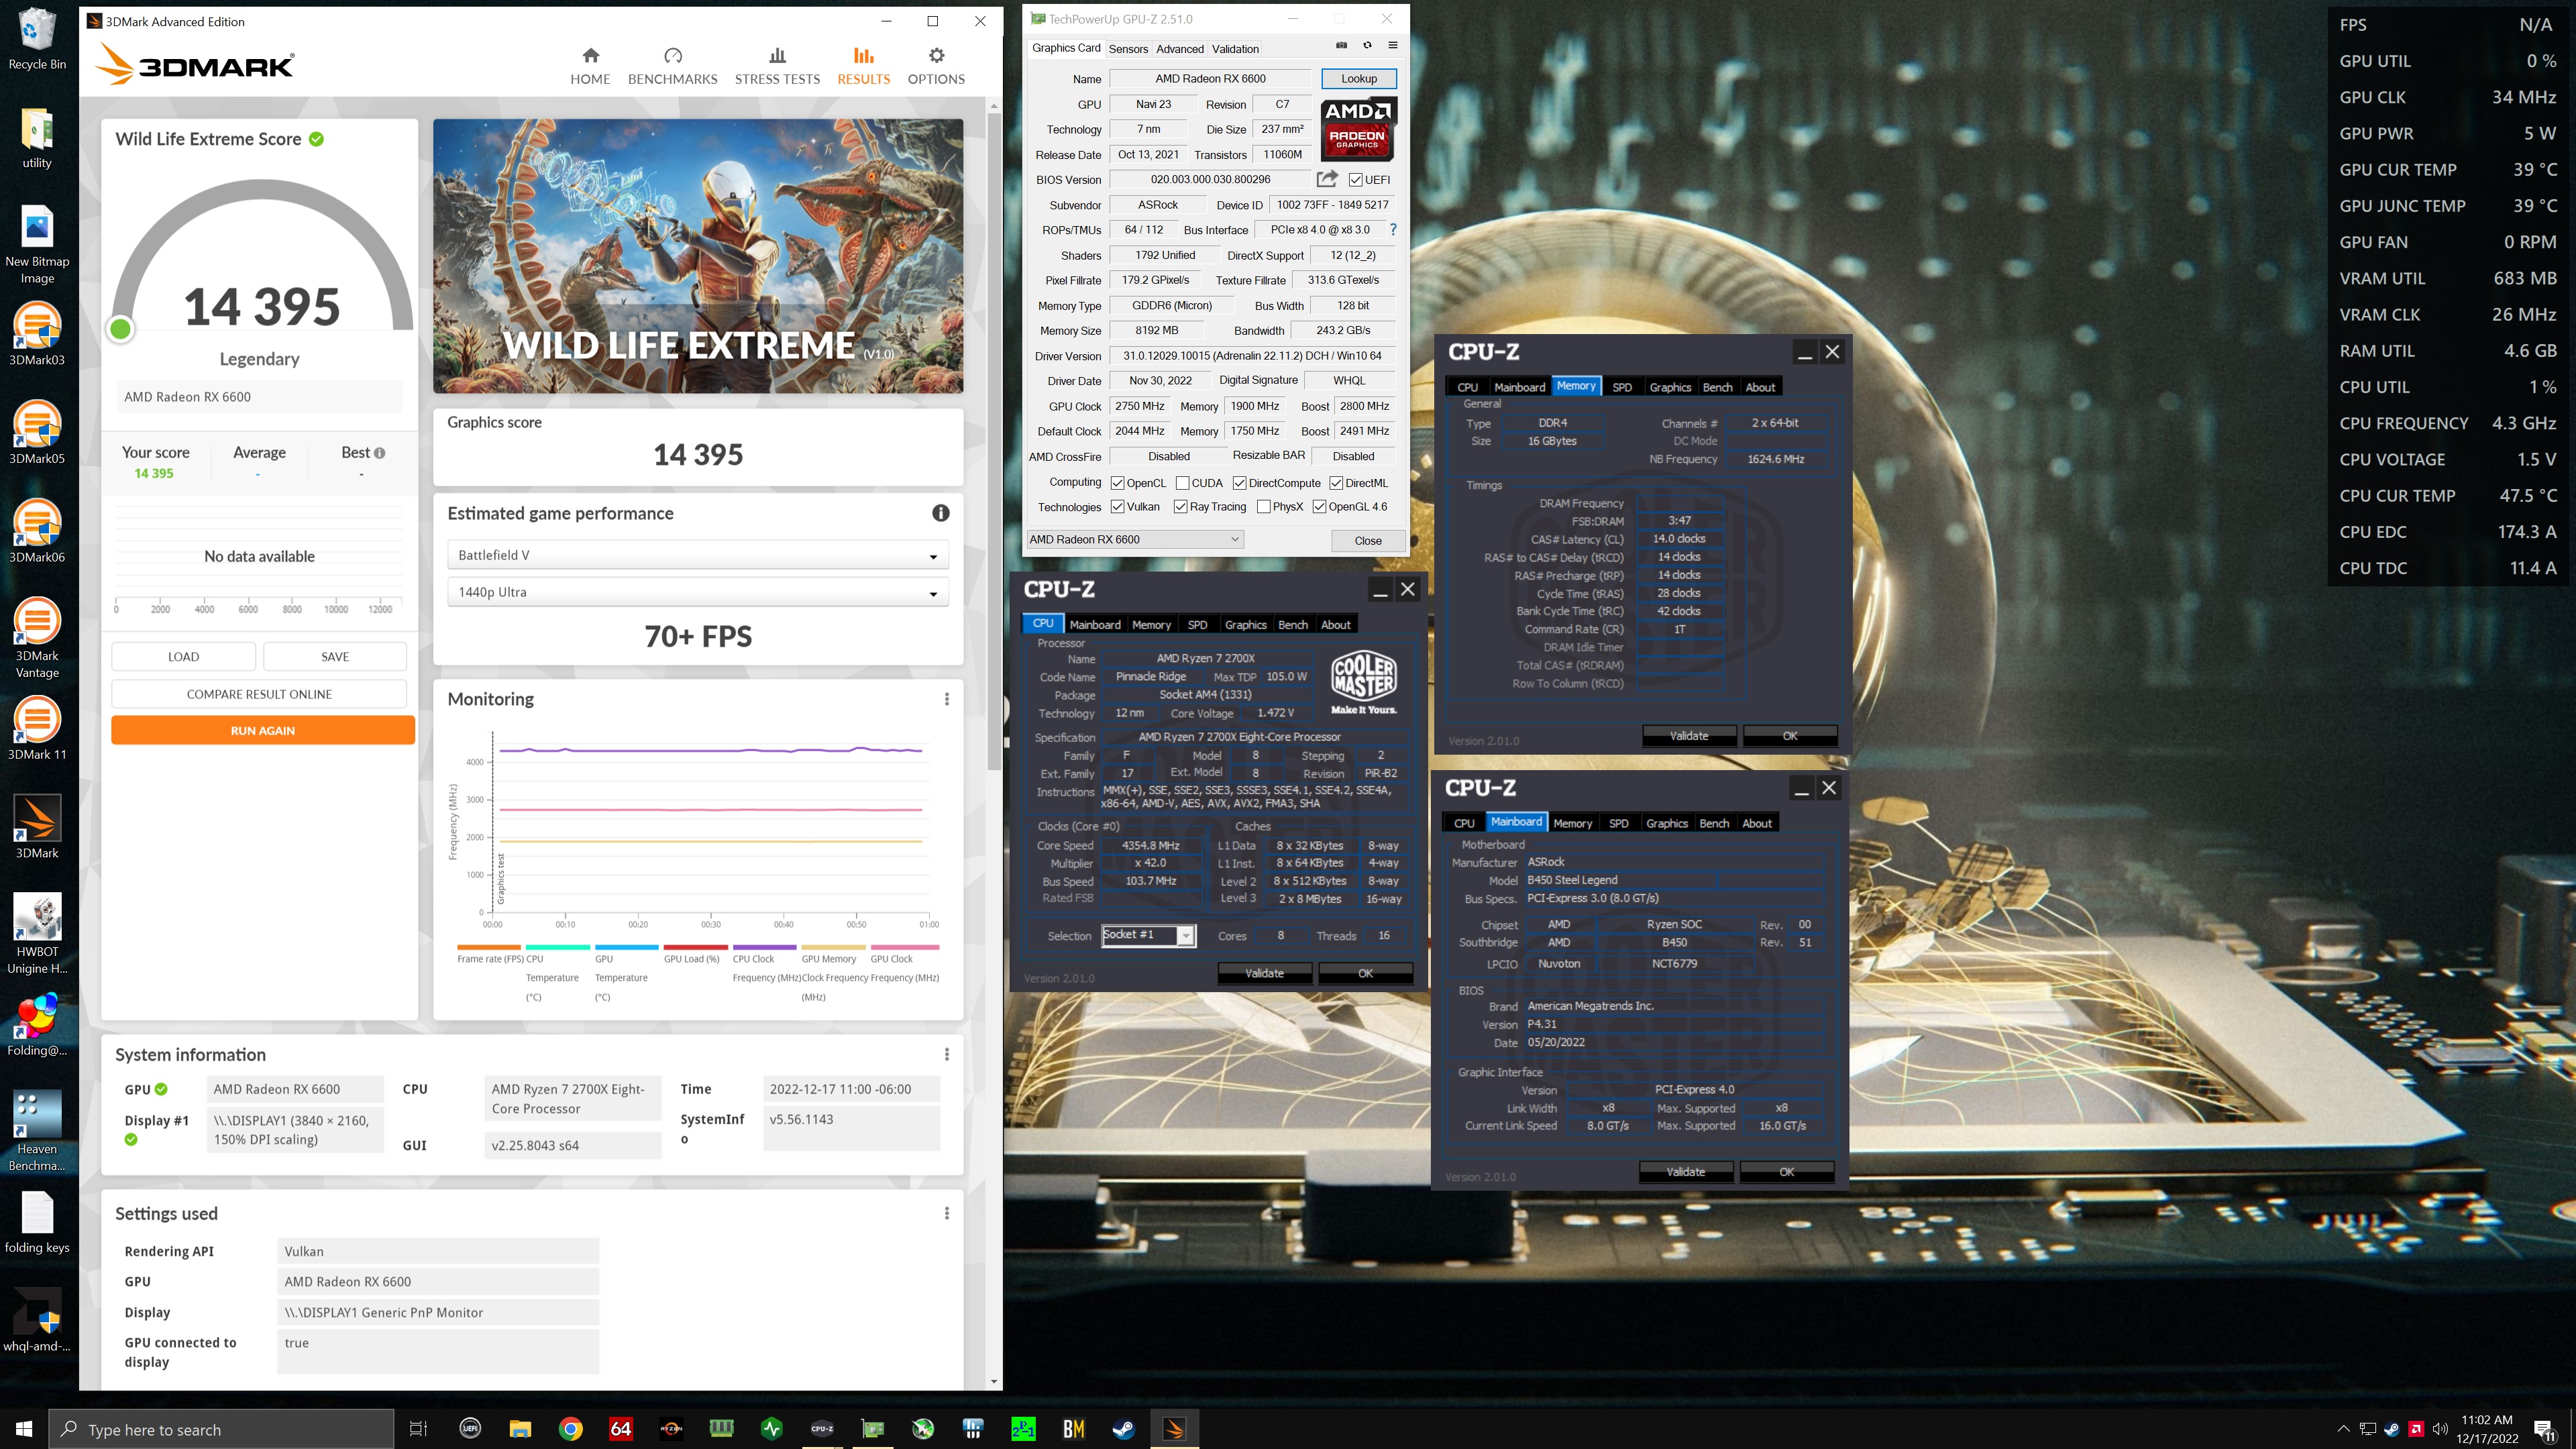
Task: Open Graphics tab in CPU-Z Mainboard window
Action: [1666, 823]
